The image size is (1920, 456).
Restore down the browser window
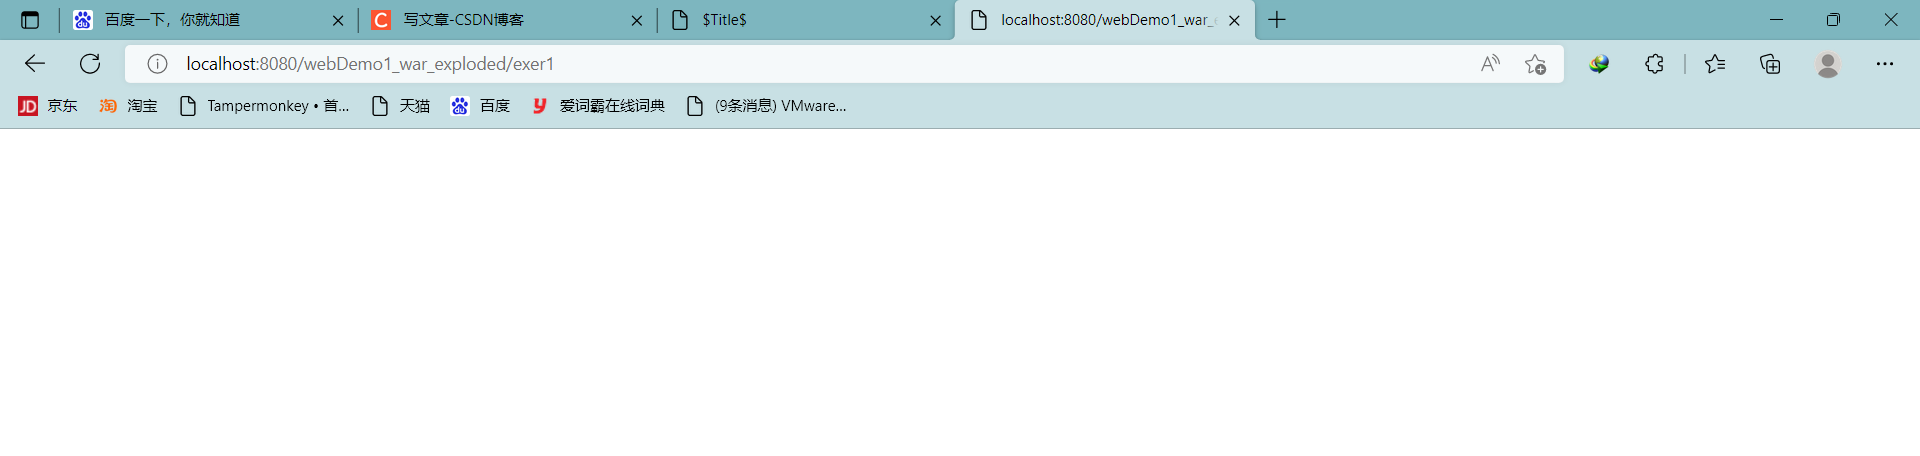point(1833,20)
